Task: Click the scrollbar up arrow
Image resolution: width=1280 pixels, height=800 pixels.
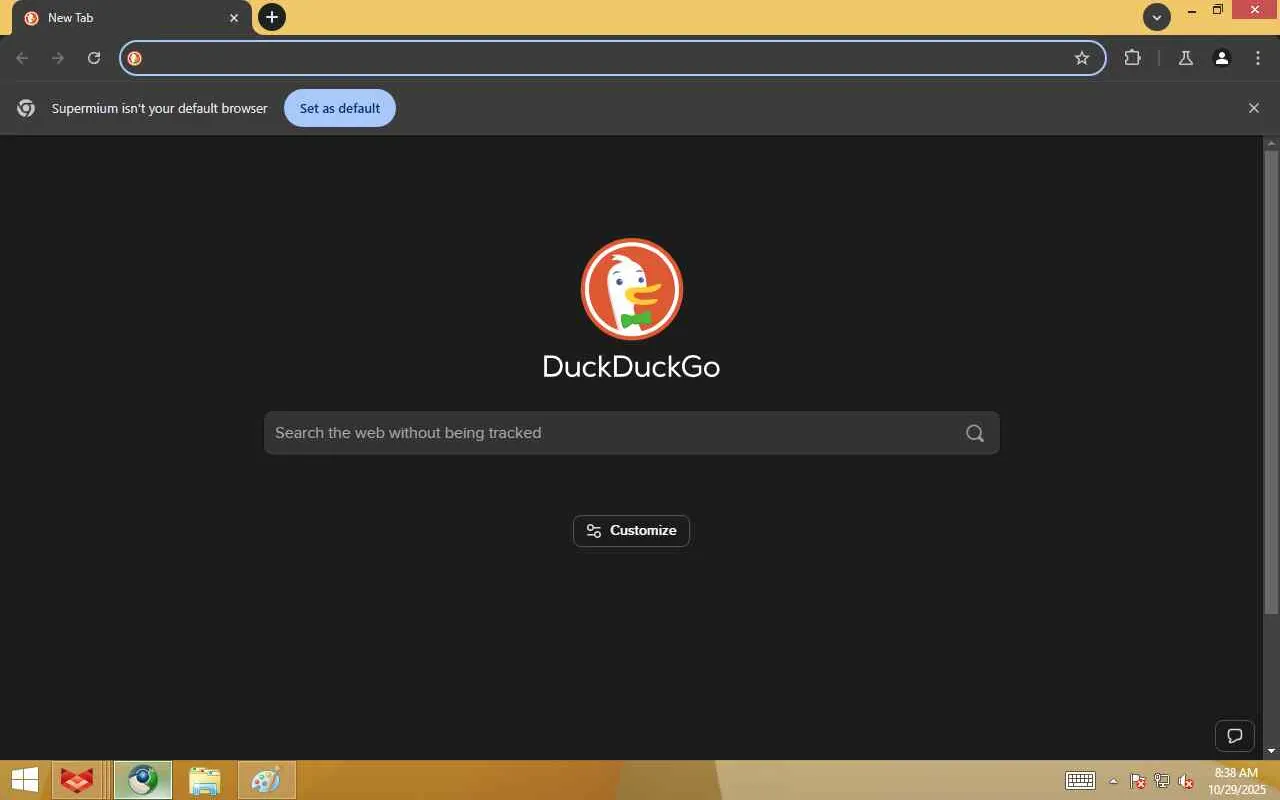Action: click(x=1272, y=143)
